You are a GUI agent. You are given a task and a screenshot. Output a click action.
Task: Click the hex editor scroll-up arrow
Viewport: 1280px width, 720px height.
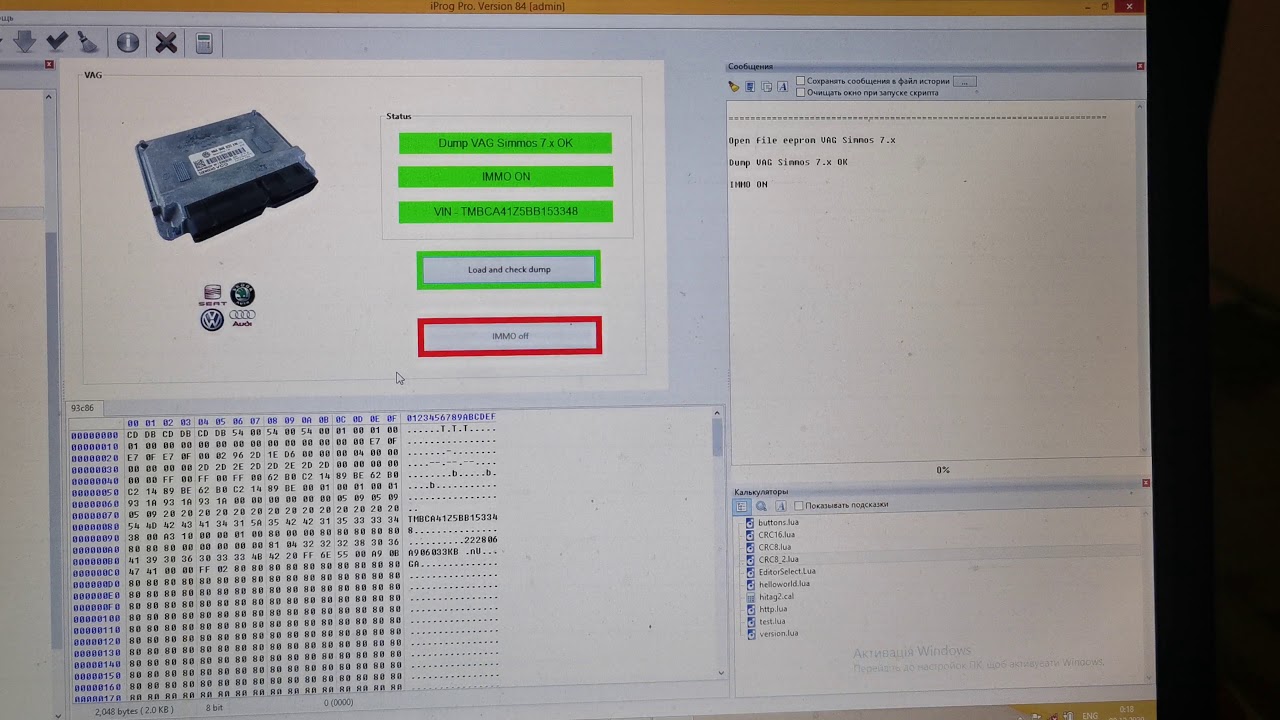click(717, 412)
